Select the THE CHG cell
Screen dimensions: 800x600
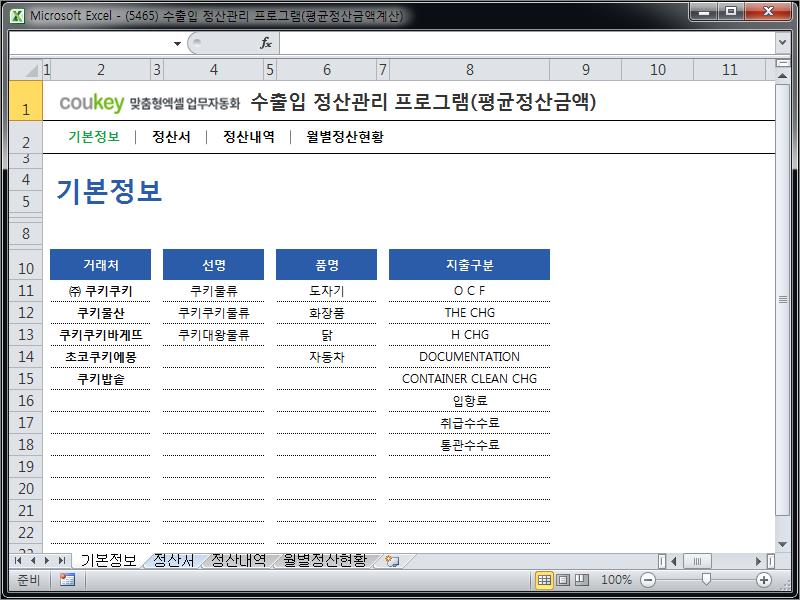coord(469,313)
